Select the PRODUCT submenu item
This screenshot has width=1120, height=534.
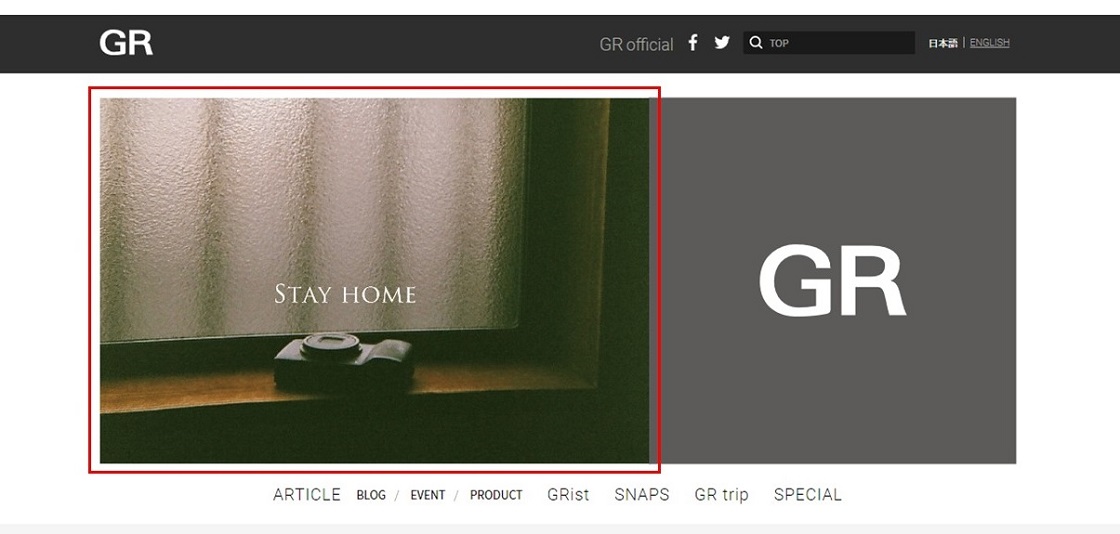pos(496,495)
